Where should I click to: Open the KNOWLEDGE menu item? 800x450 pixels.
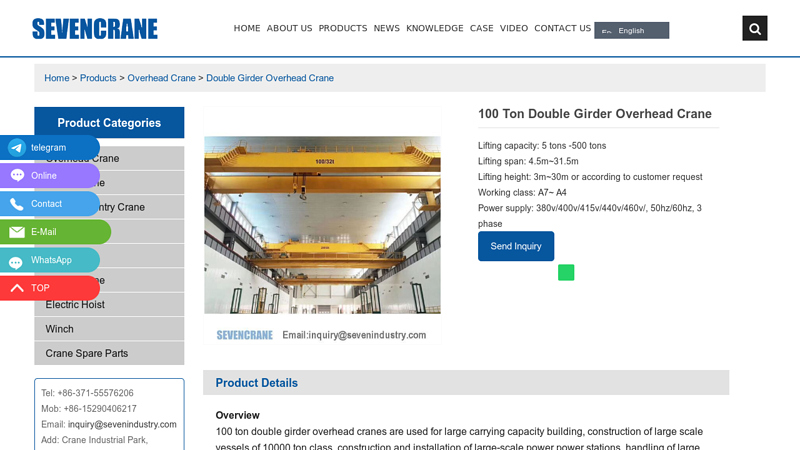[x=435, y=28]
